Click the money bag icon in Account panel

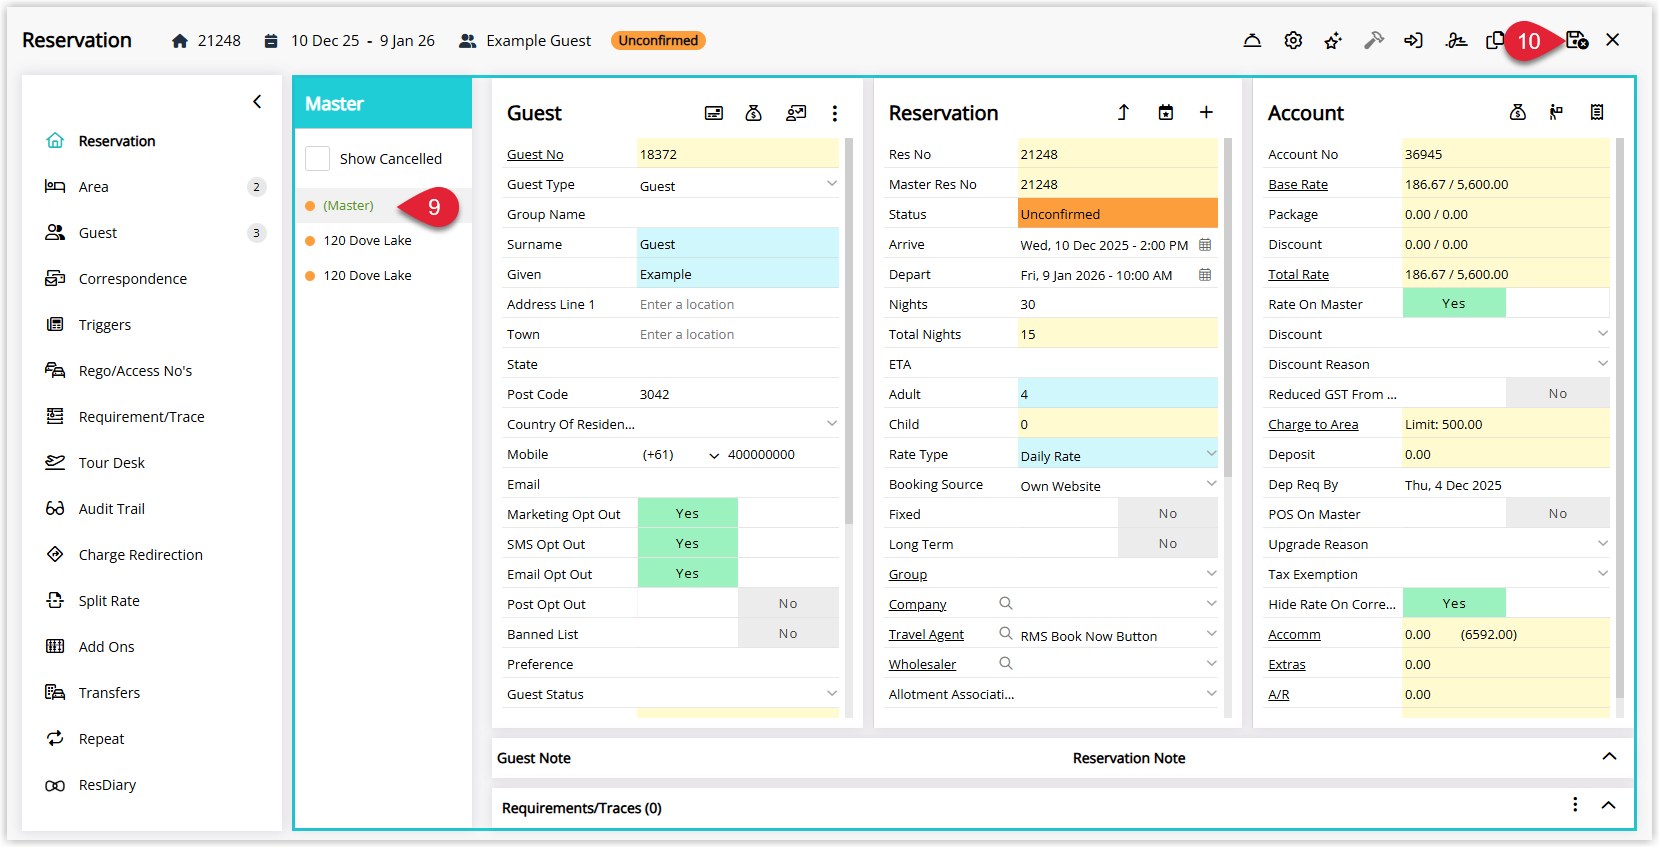coord(1518,113)
